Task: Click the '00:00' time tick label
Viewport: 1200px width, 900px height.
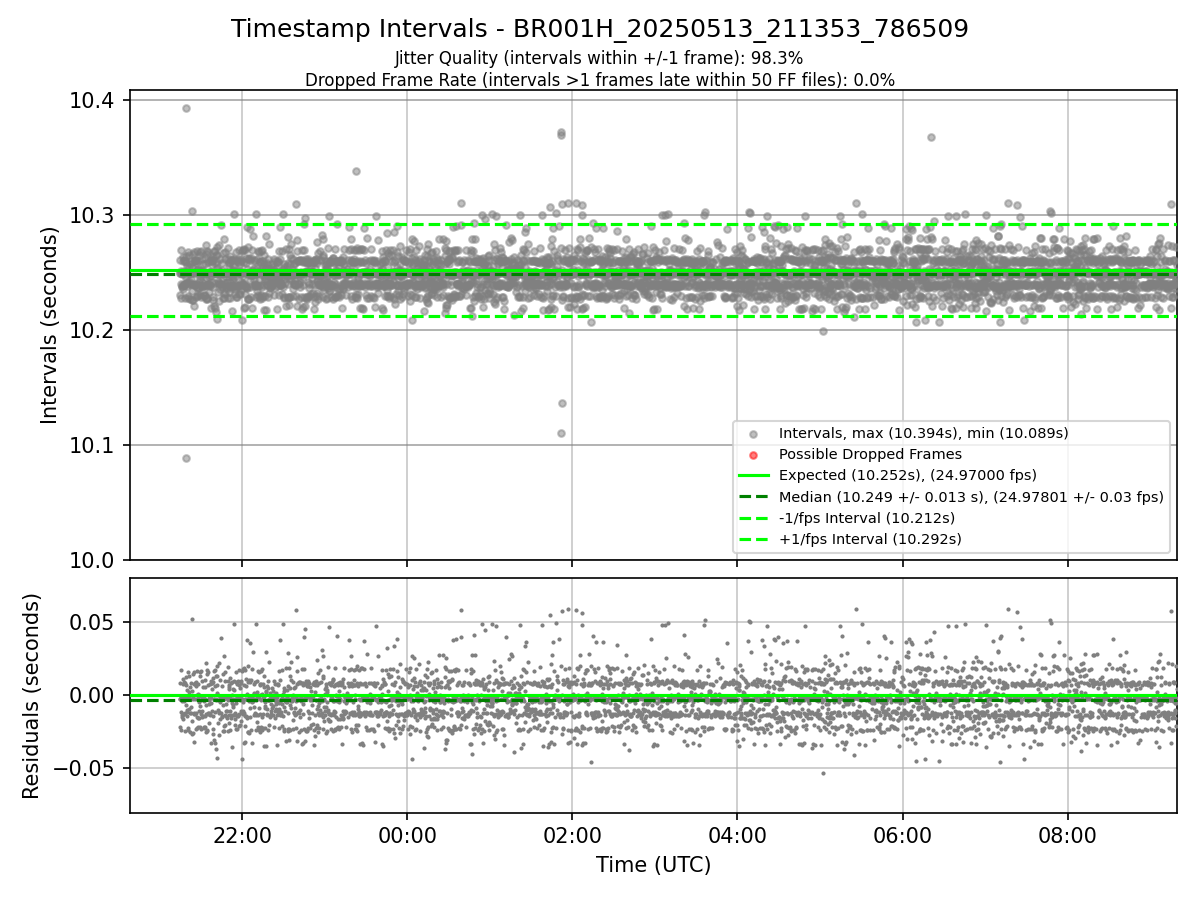Action: pyautogui.click(x=406, y=835)
